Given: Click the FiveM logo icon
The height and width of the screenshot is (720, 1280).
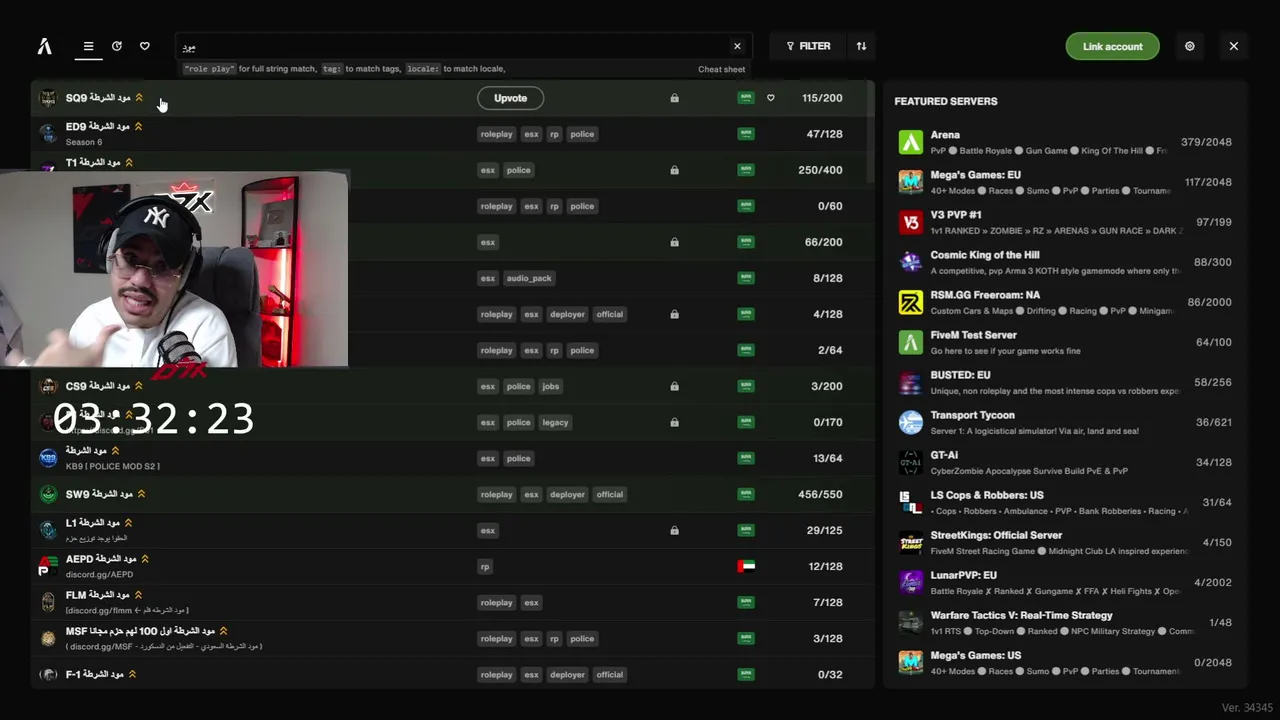Looking at the screenshot, I should click(44, 46).
